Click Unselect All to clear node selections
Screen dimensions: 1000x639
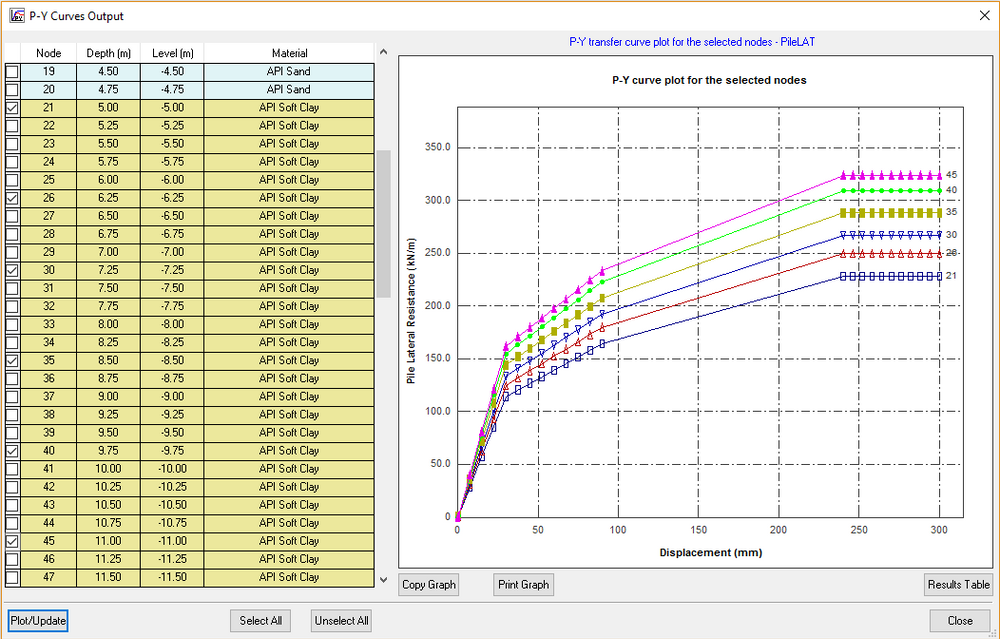click(x=340, y=620)
